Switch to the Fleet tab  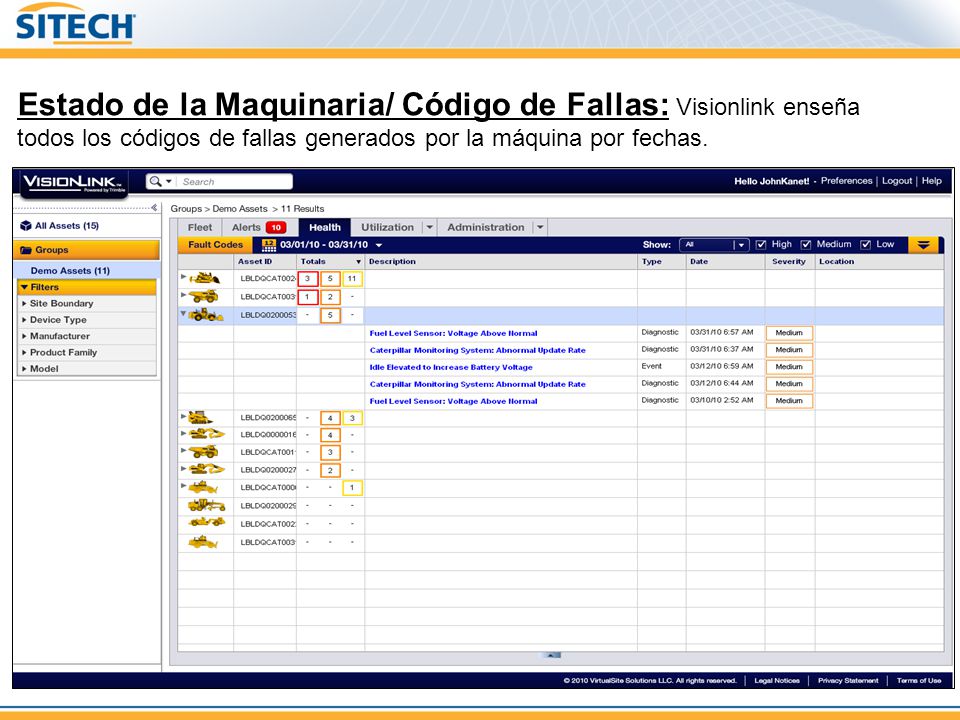pyautogui.click(x=200, y=227)
